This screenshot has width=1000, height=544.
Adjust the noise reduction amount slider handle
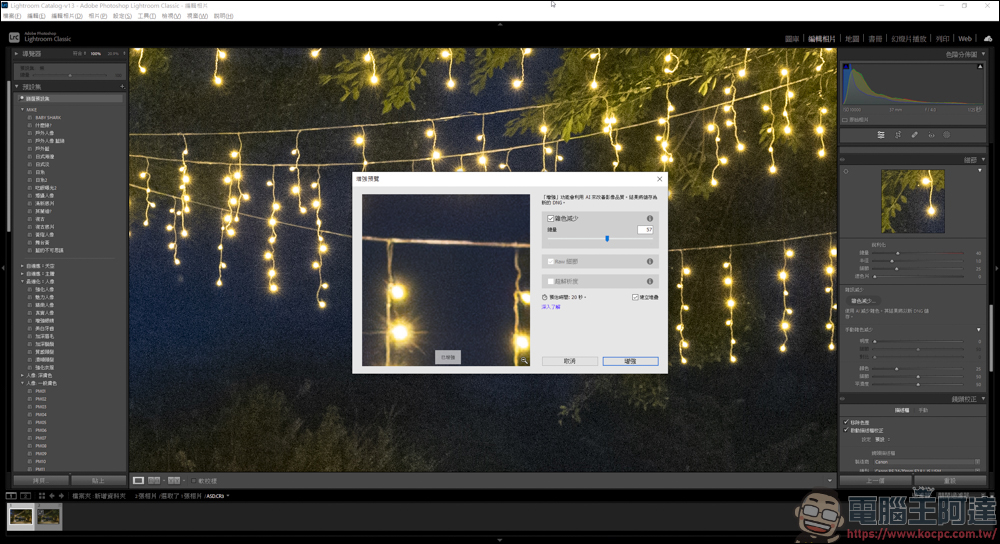tap(607, 239)
